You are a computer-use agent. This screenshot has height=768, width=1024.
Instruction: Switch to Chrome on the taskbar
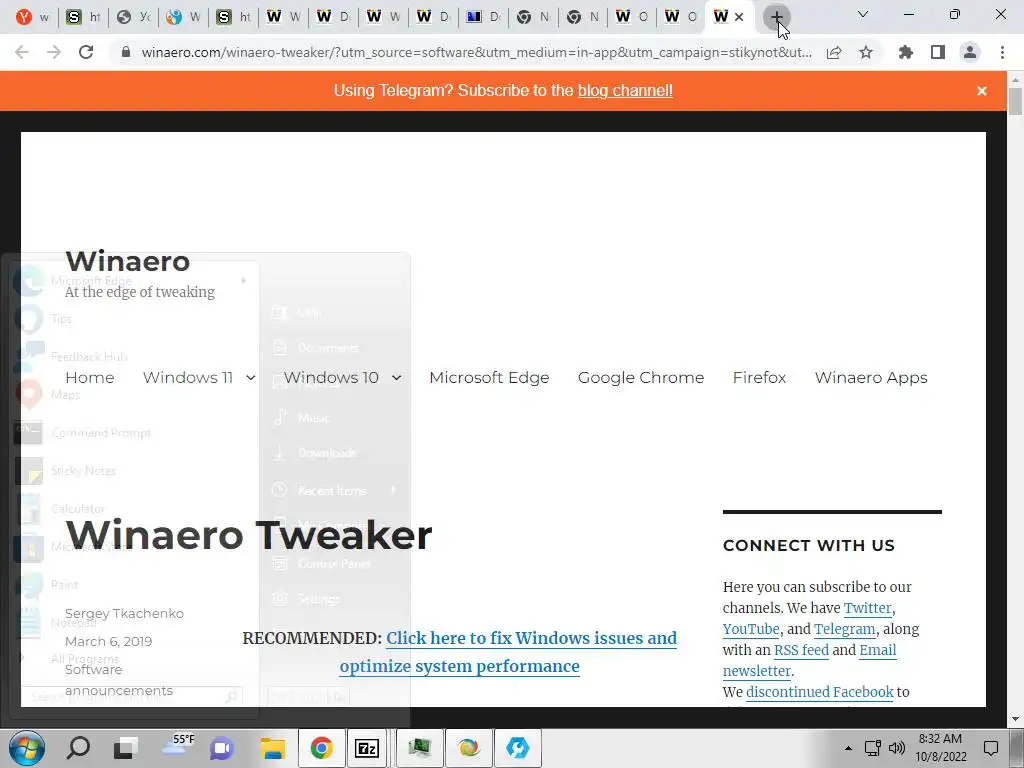click(321, 748)
